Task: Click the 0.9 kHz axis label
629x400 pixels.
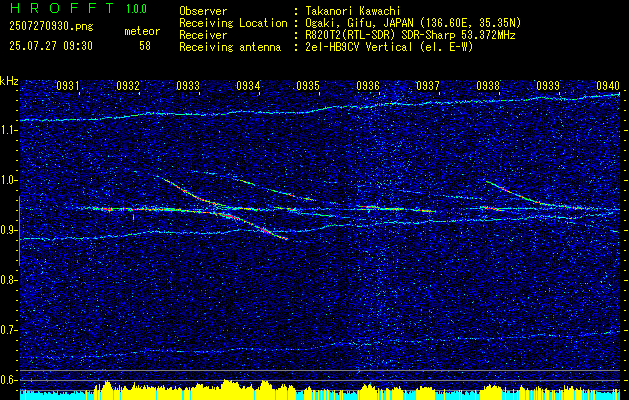Action: click(x=9, y=230)
